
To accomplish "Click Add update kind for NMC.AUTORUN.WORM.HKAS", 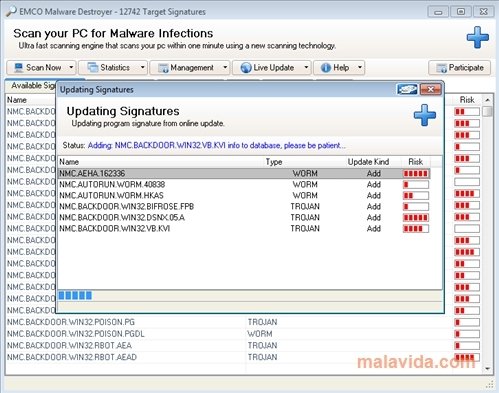I will pyautogui.click(x=374, y=195).
